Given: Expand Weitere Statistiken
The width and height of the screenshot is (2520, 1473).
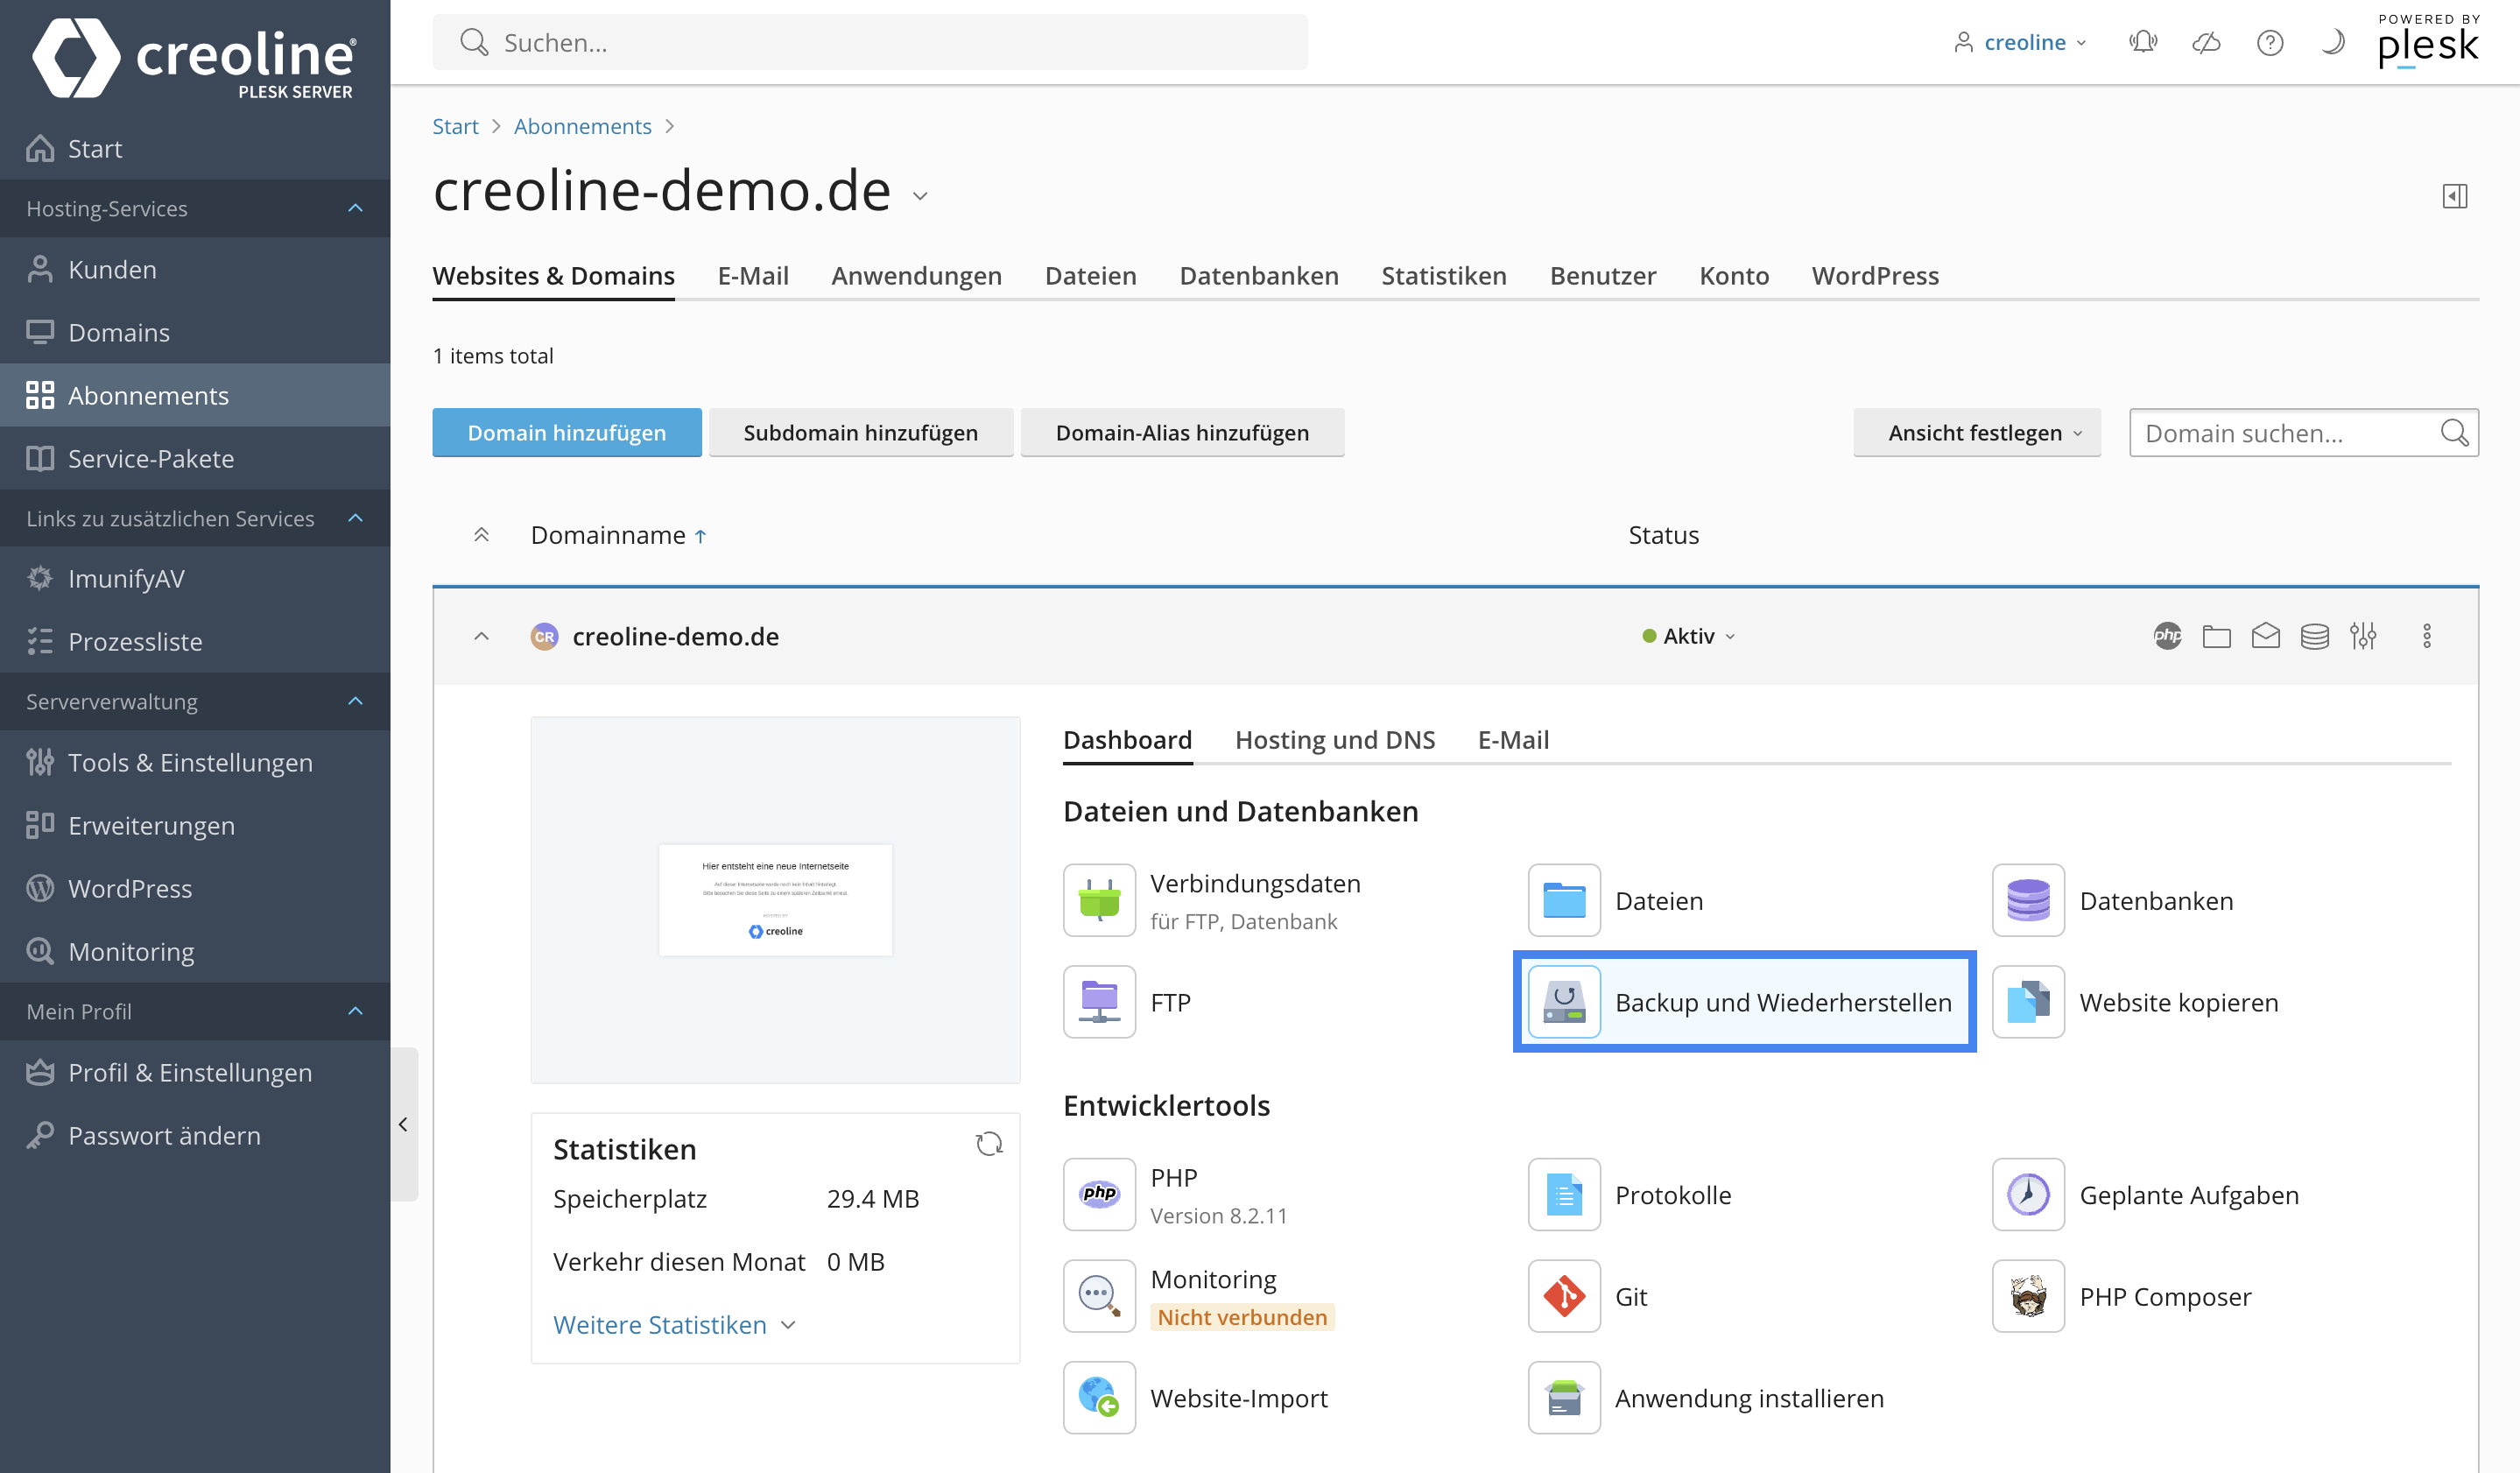Looking at the screenshot, I should 674,1325.
